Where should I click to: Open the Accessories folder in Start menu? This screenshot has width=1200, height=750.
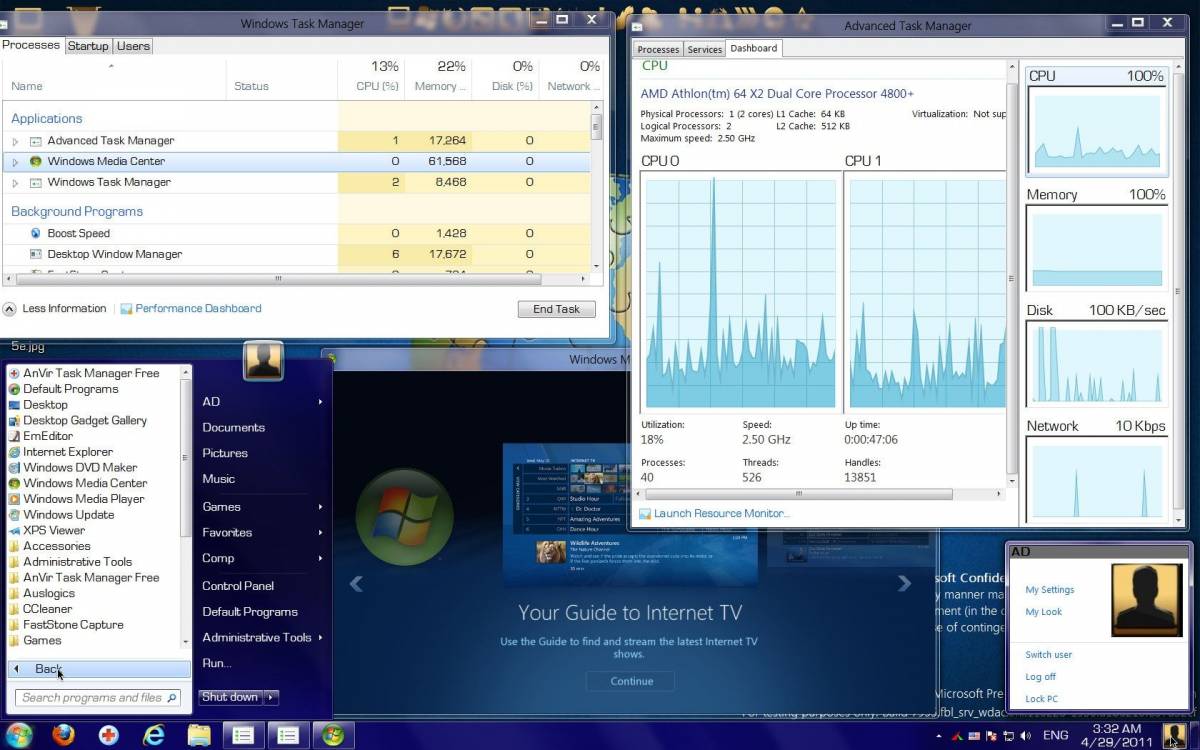57,546
